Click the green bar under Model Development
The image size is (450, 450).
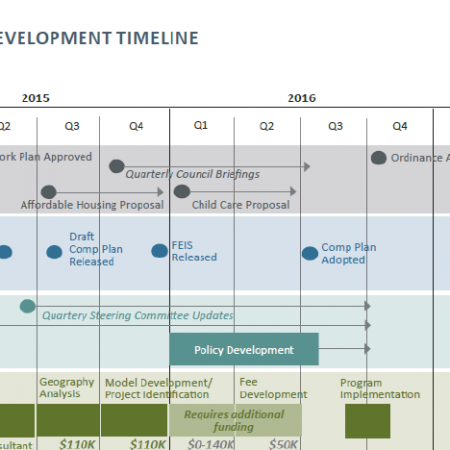click(134, 420)
